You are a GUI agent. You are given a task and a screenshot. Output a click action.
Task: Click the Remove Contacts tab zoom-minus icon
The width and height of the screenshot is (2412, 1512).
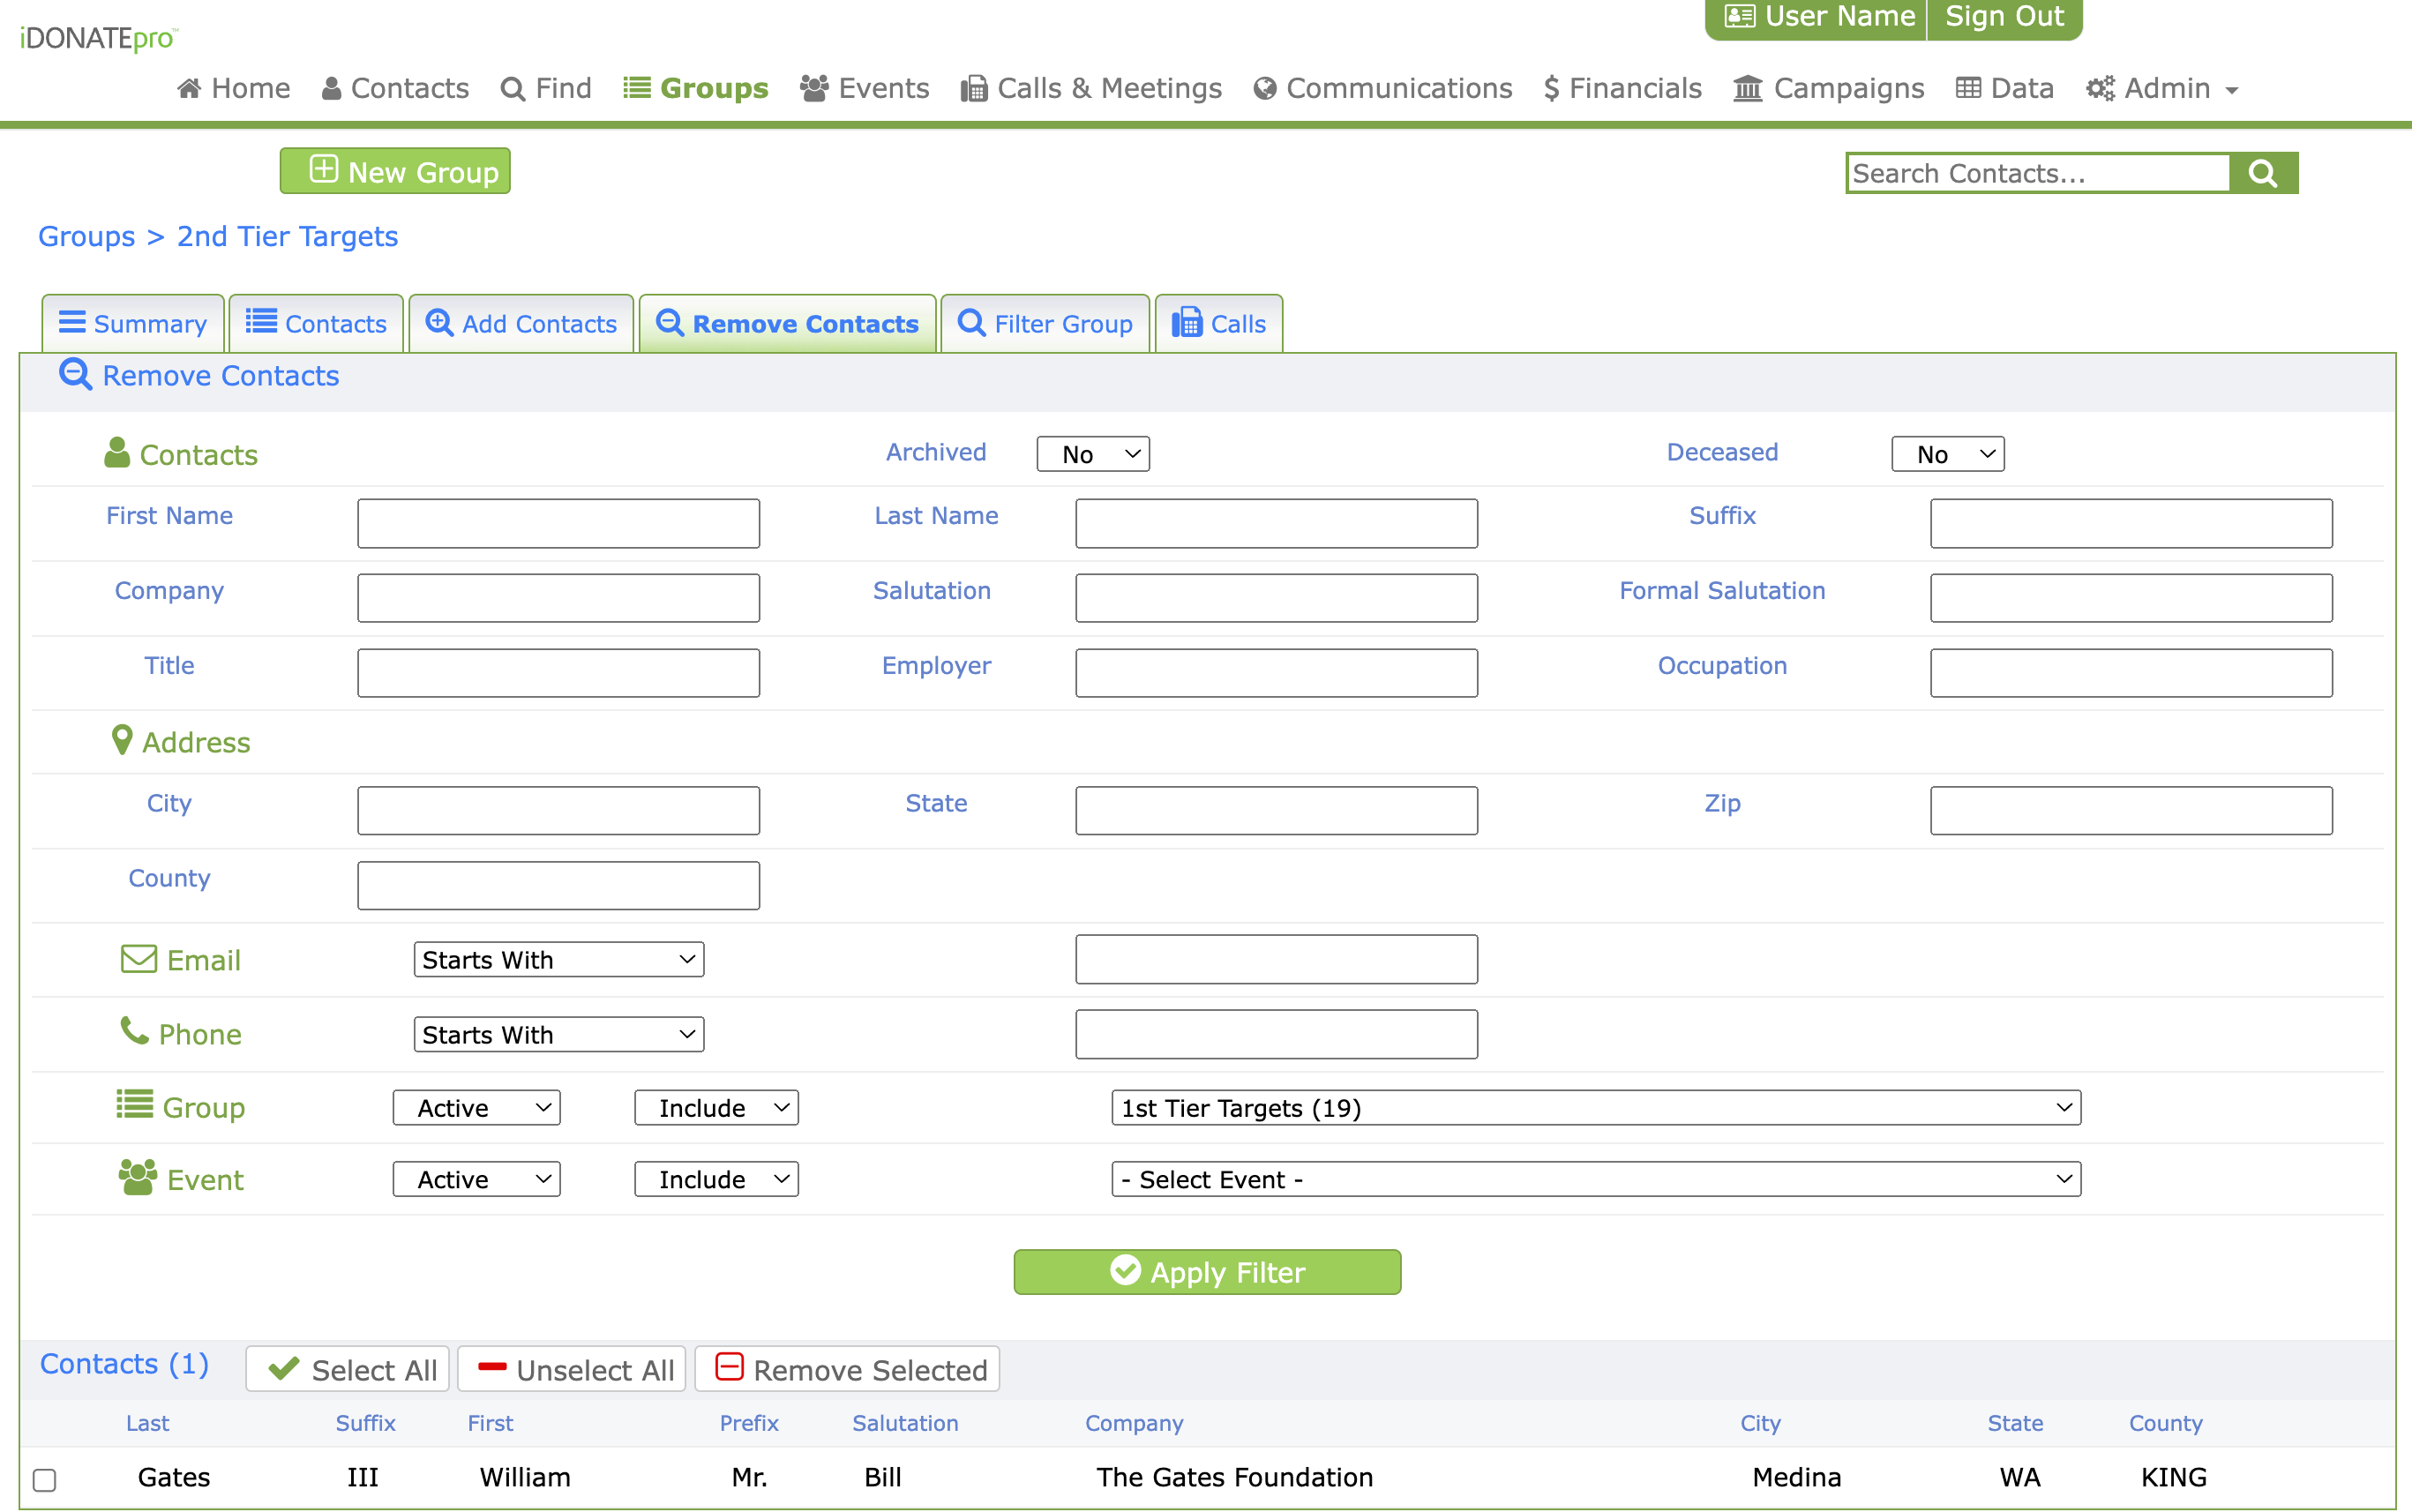pyautogui.click(x=669, y=322)
